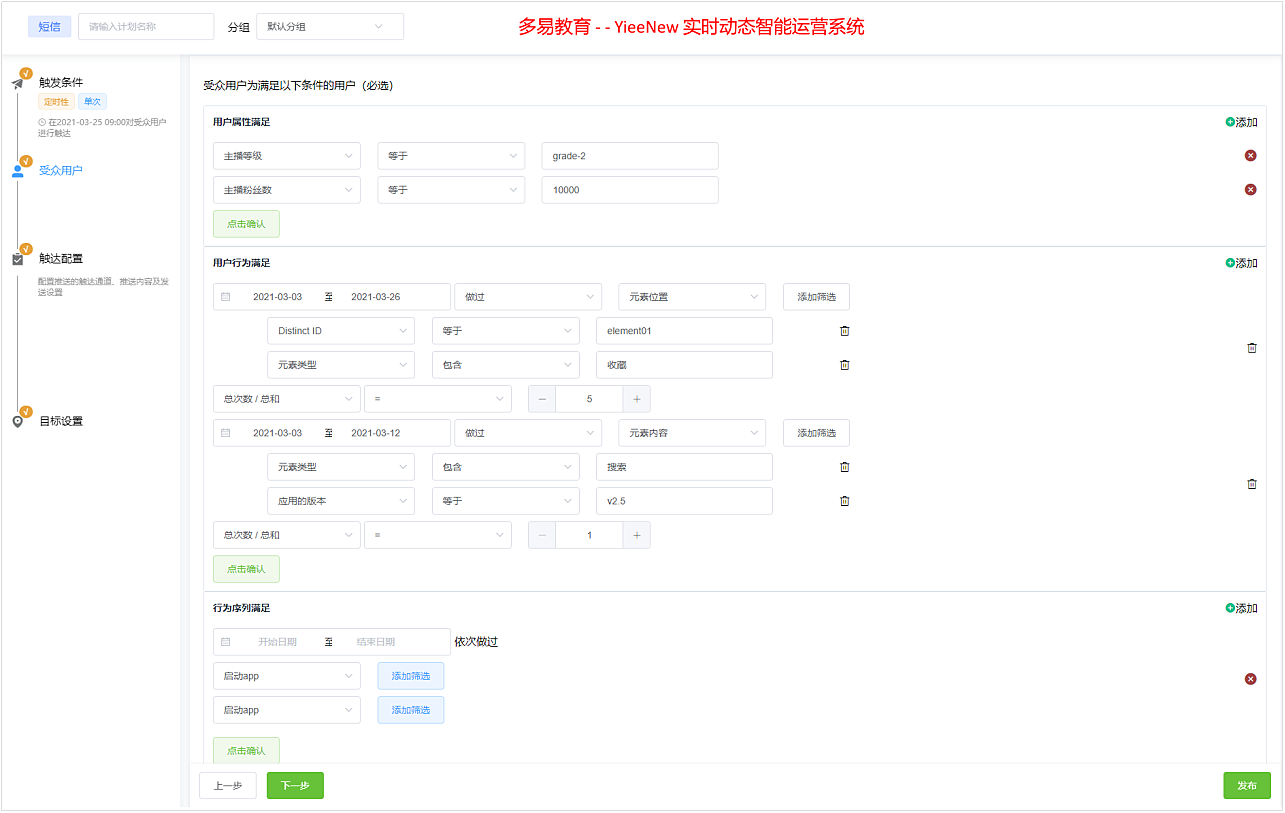Remove the 主播等级 attribute condition row

click(x=1250, y=156)
